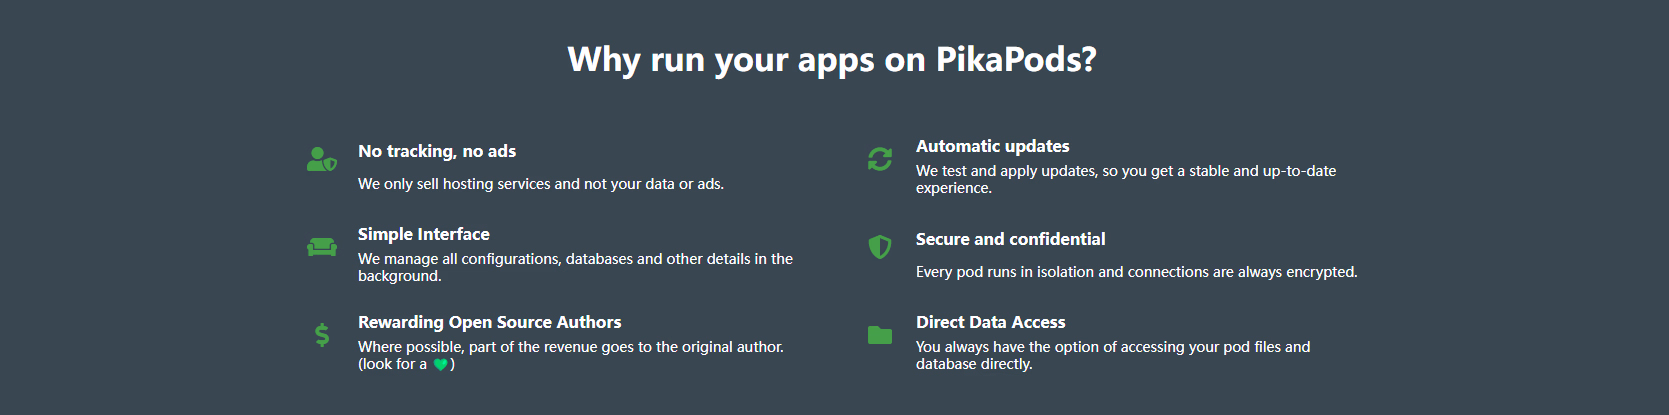Click the user shield privacy icon
Viewport: 1669px width, 415px height.
[x=321, y=160]
